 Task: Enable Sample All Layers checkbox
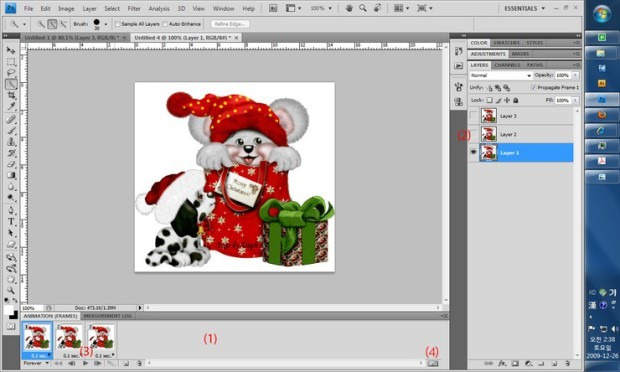tap(117, 24)
